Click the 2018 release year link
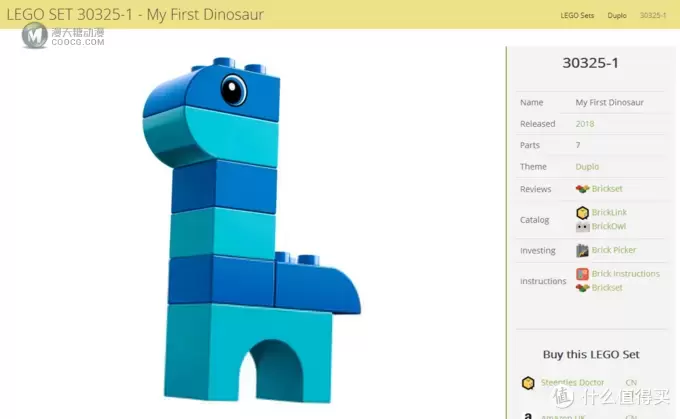The height and width of the screenshot is (419, 680). [585, 124]
